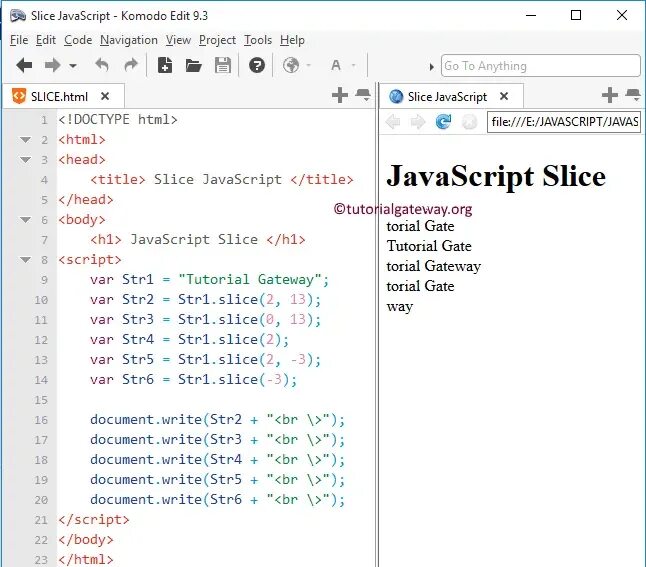Click 'torial Gateway' output in preview
Image resolution: width=646 pixels, height=567 pixels.
click(433, 266)
